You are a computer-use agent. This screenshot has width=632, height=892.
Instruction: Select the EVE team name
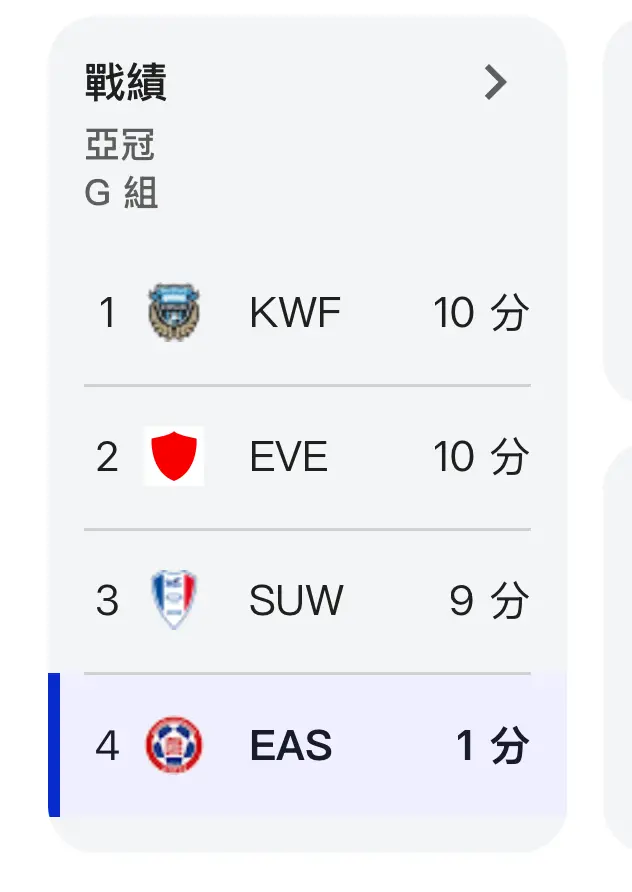[289, 456]
